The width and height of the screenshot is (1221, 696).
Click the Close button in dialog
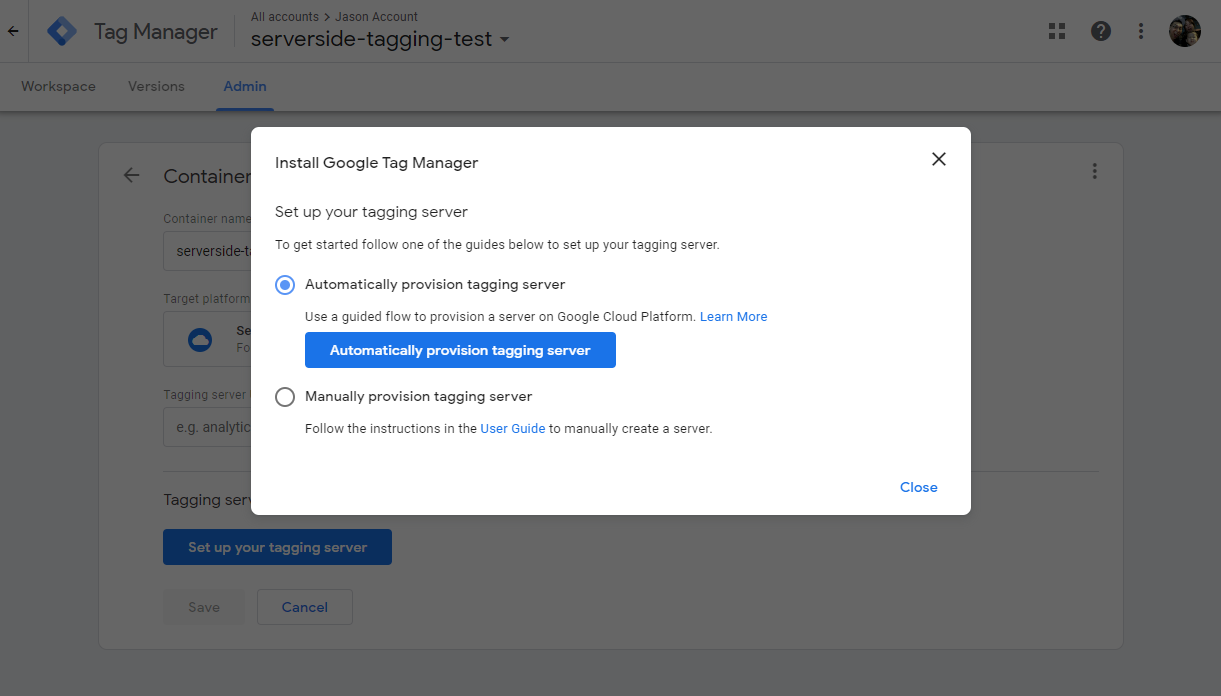pyautogui.click(x=919, y=487)
